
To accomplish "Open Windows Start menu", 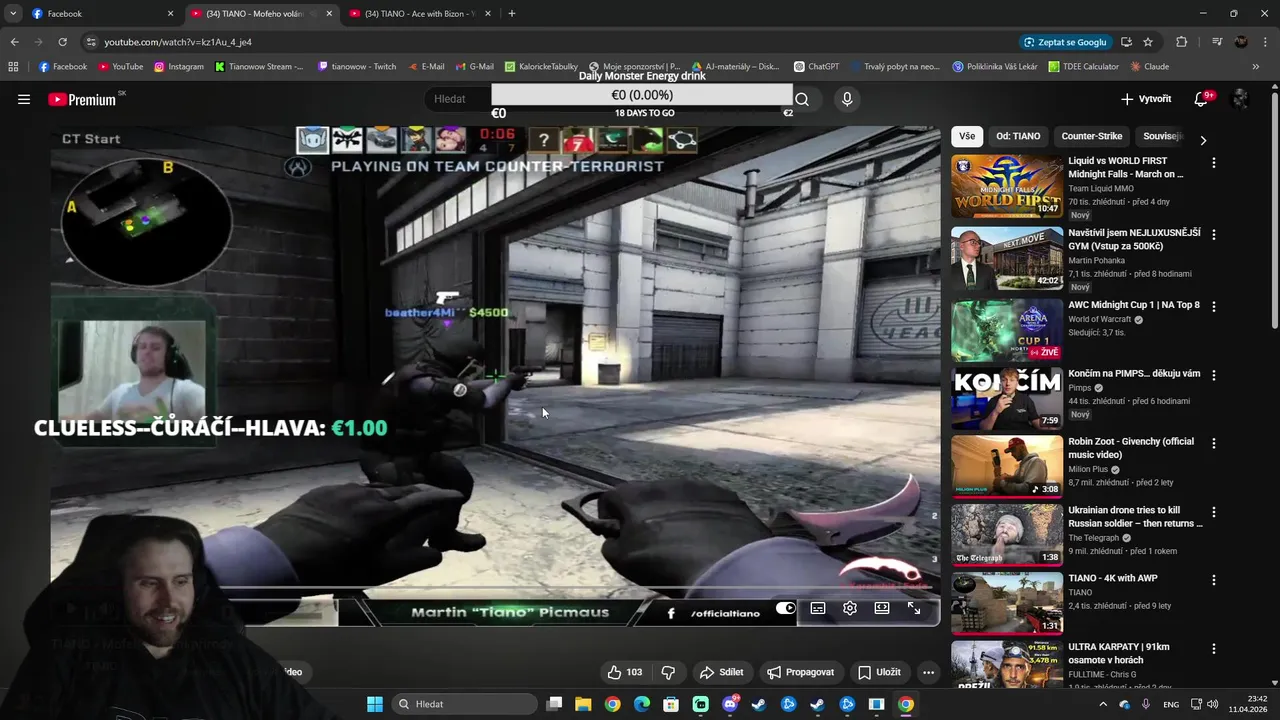I will pos(375,704).
